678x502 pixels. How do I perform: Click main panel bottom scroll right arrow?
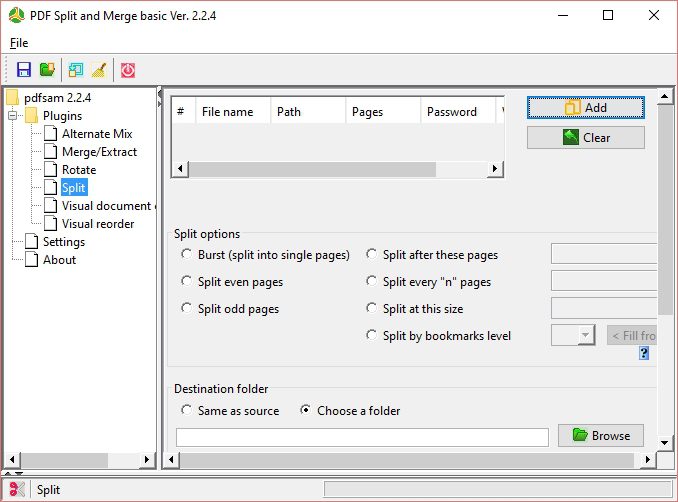[x=647, y=459]
